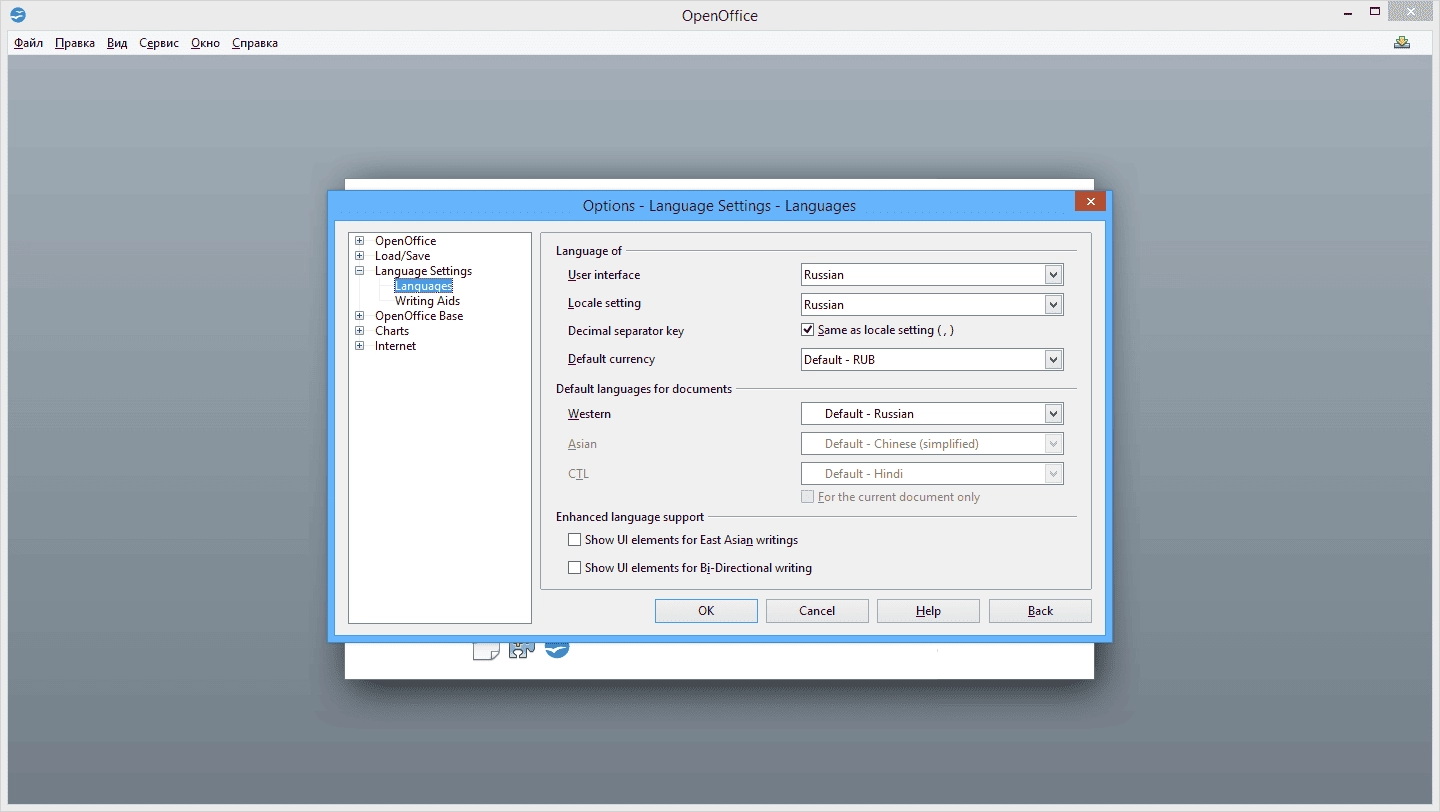This screenshot has width=1440, height=812.
Task: Open the Окно menu
Action: (205, 43)
